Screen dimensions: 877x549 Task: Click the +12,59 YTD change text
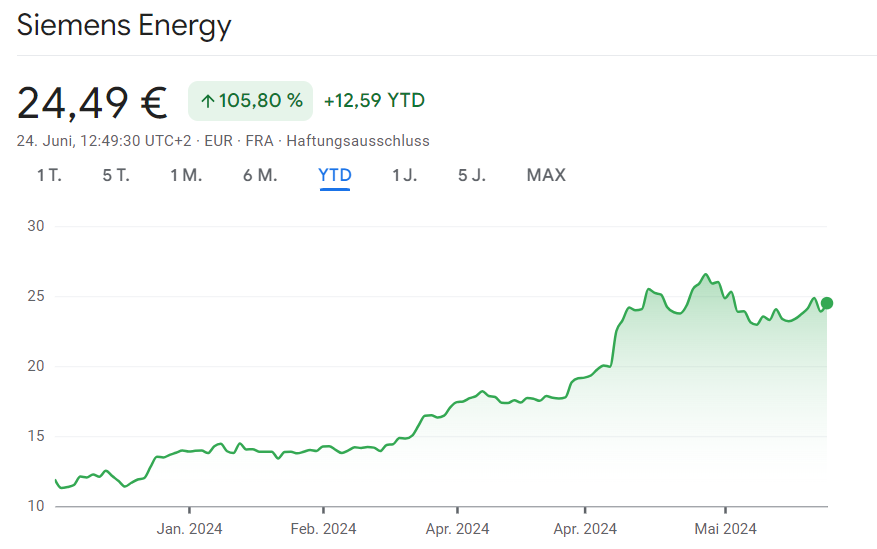tap(374, 101)
